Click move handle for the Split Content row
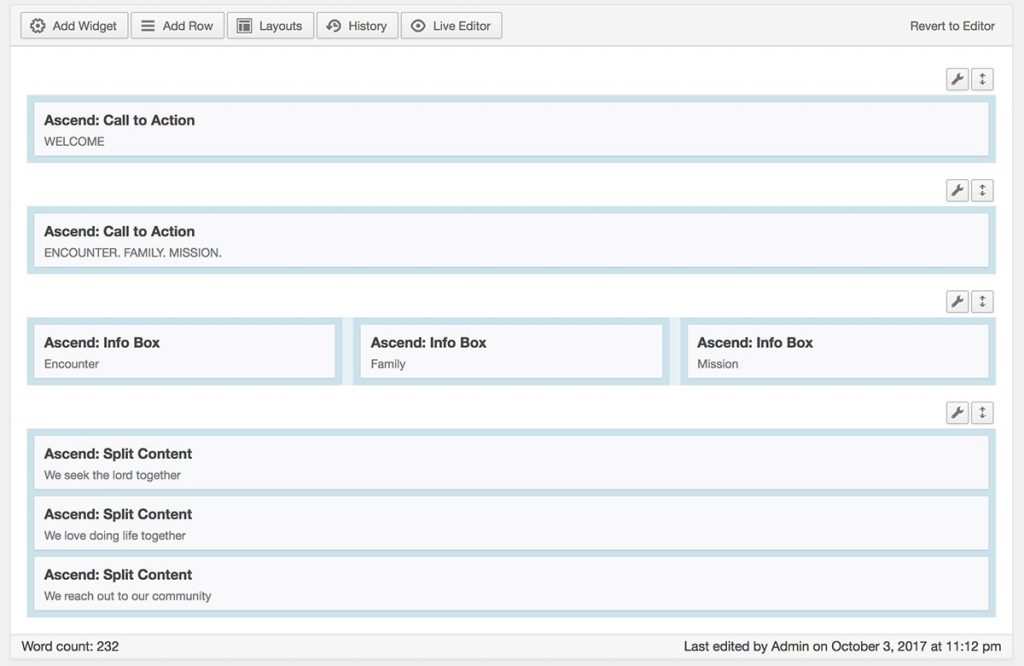 pyautogui.click(x=982, y=412)
